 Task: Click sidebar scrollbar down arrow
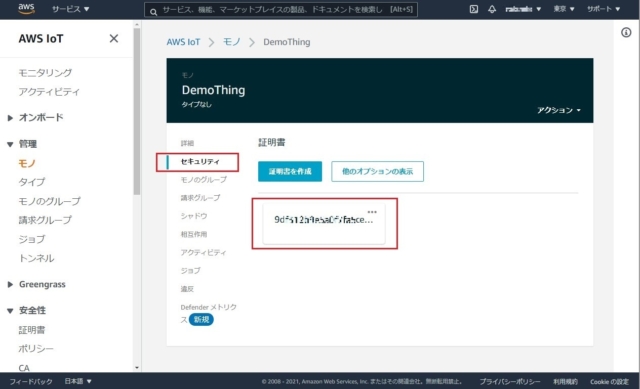click(137, 368)
